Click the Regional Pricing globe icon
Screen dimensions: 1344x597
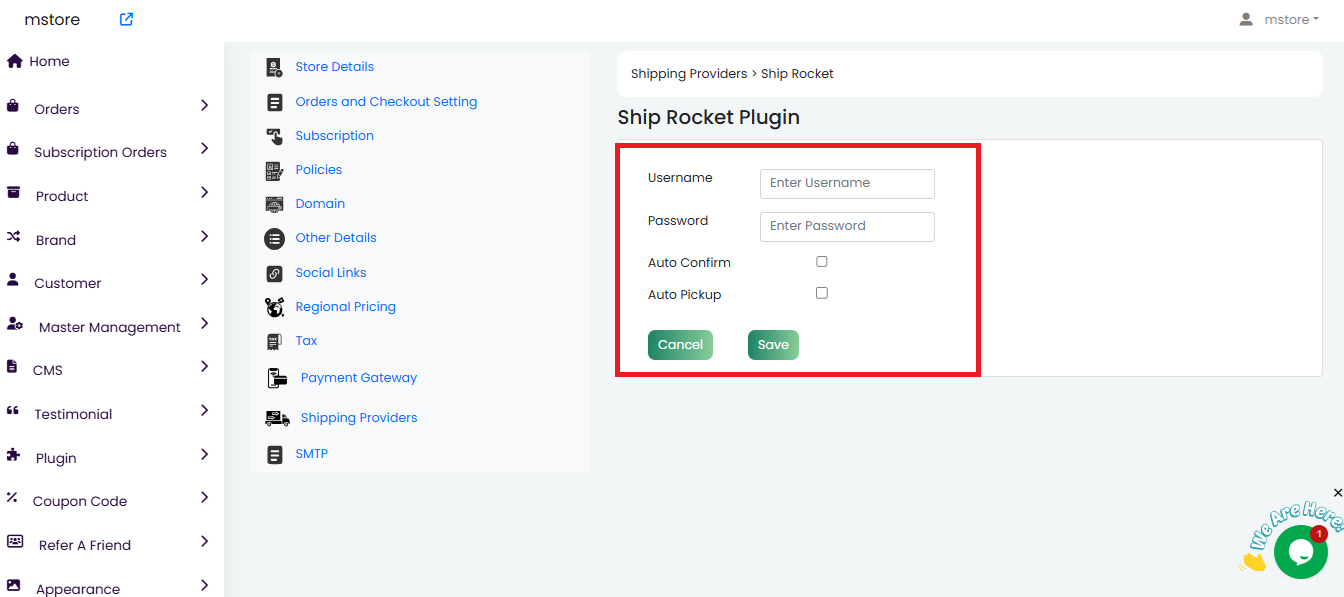274,307
